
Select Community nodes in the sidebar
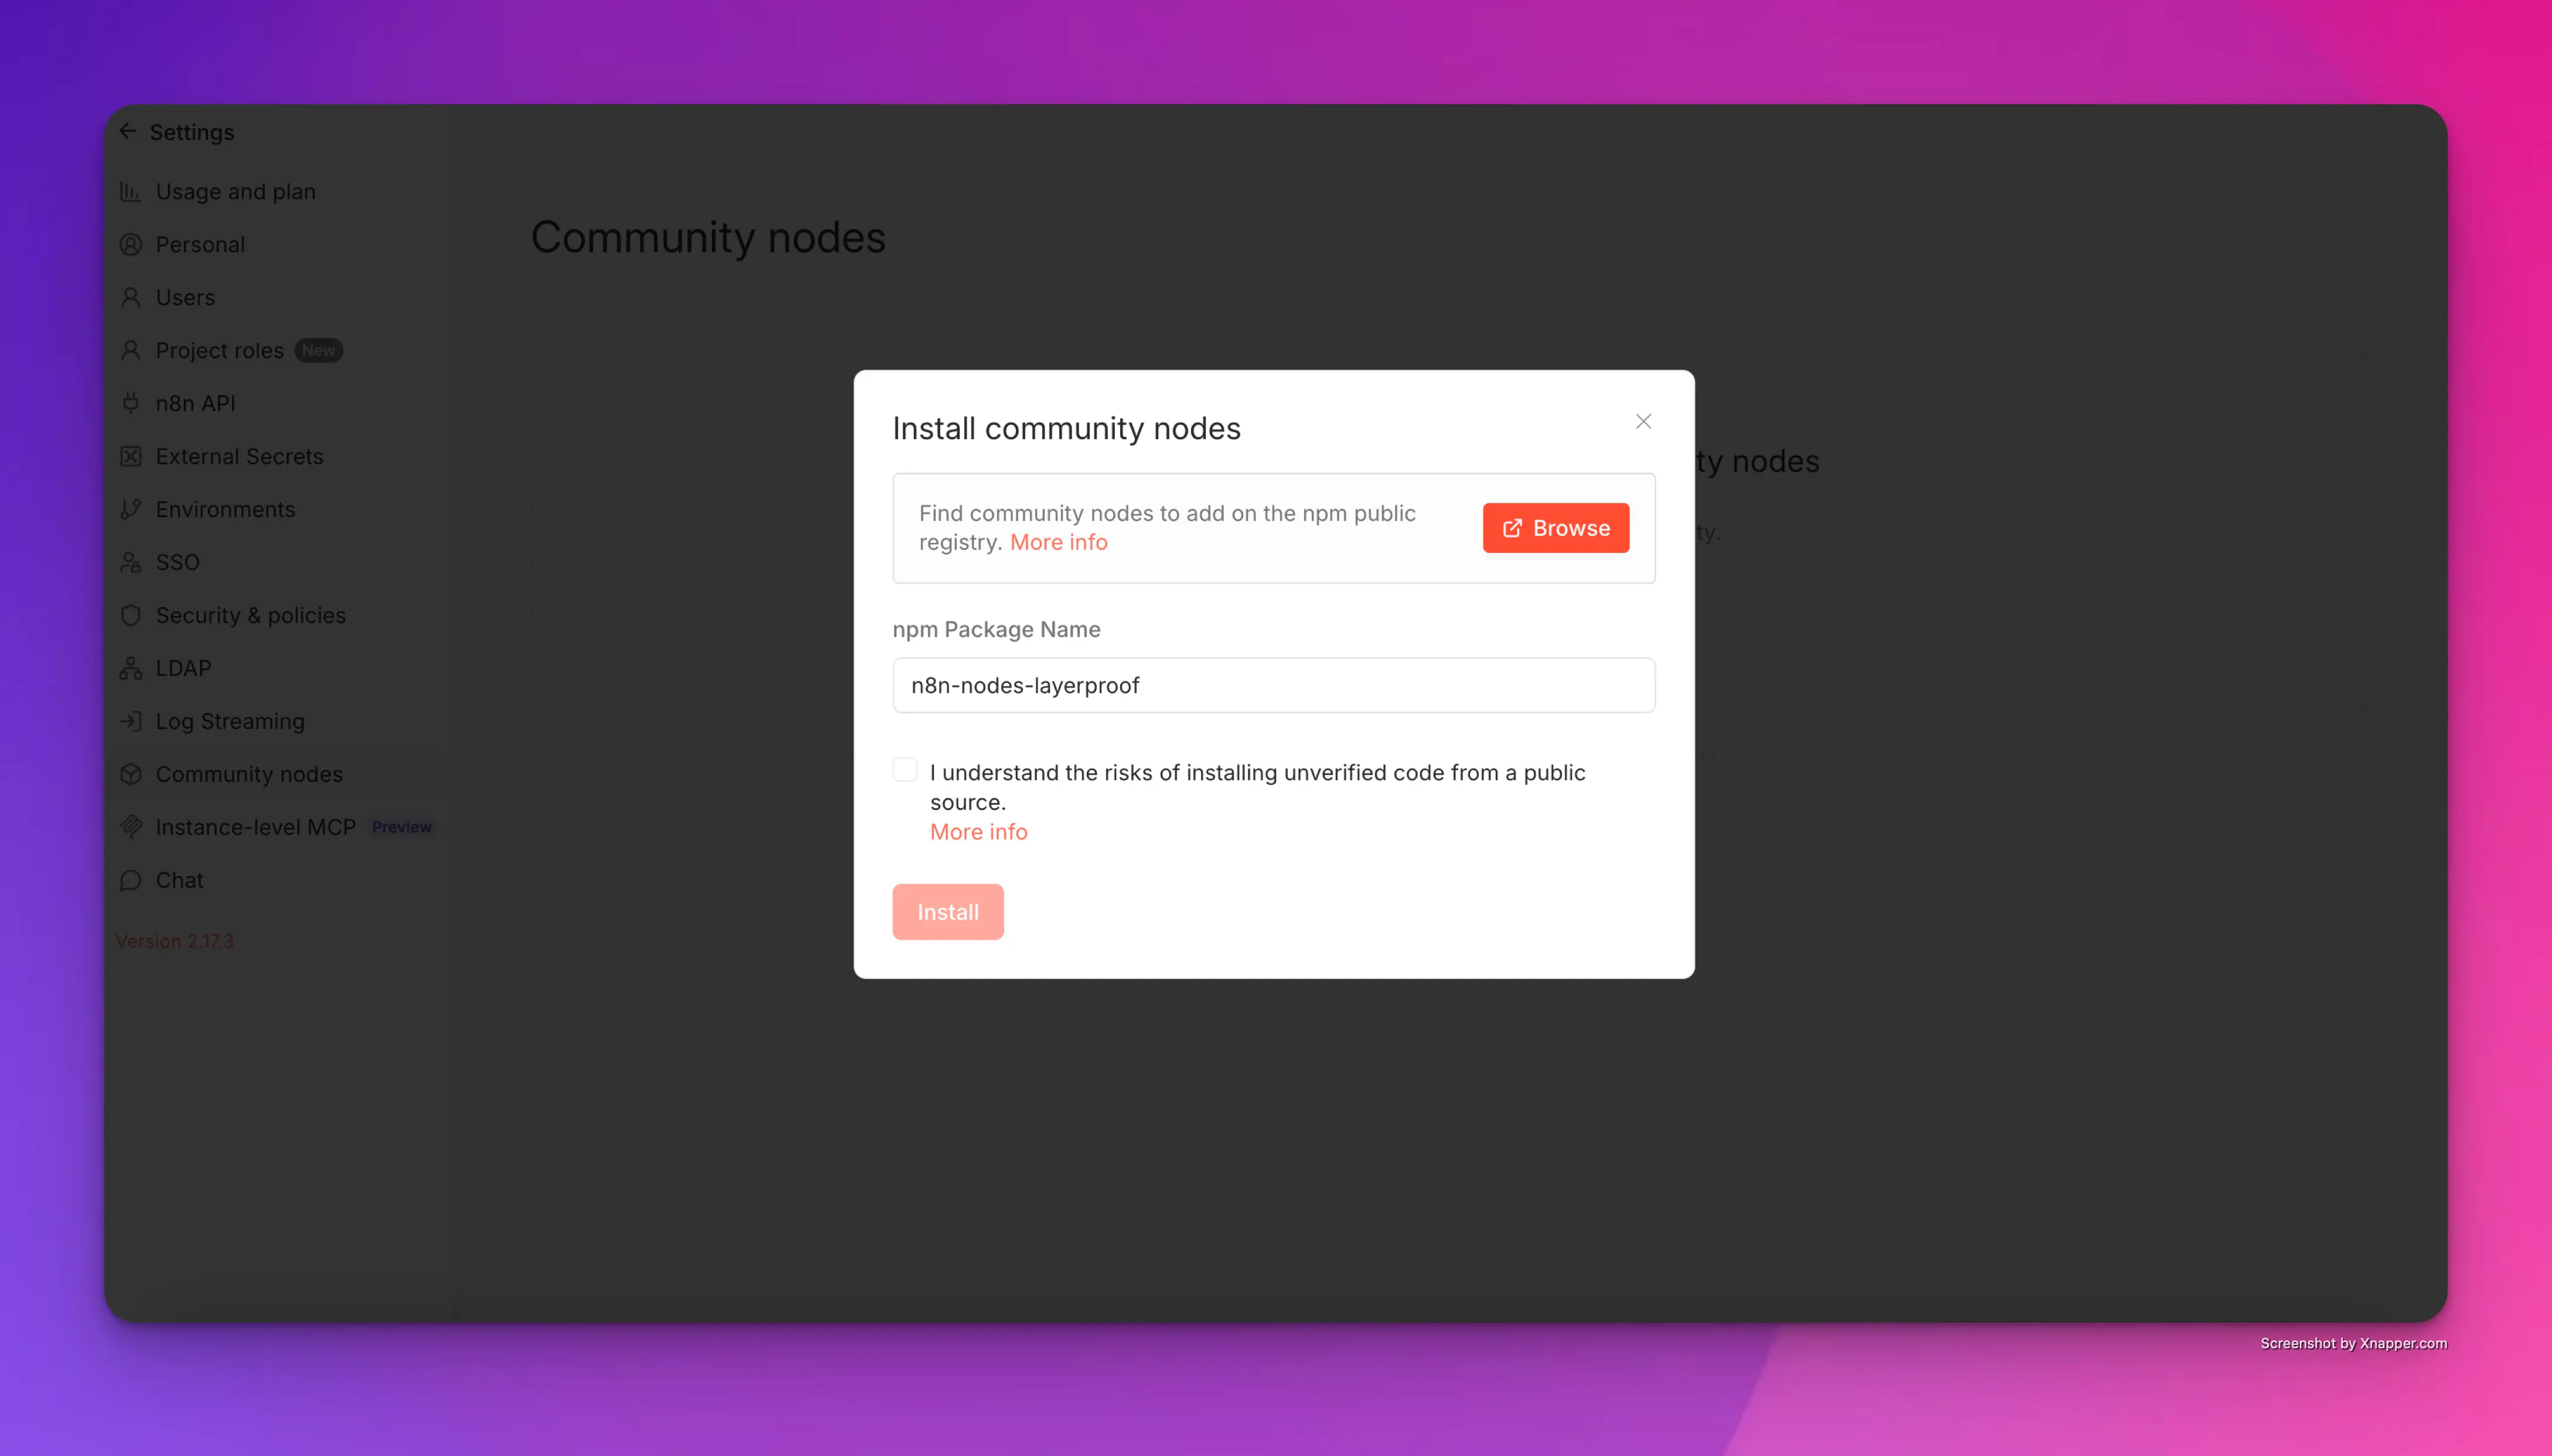click(x=249, y=774)
